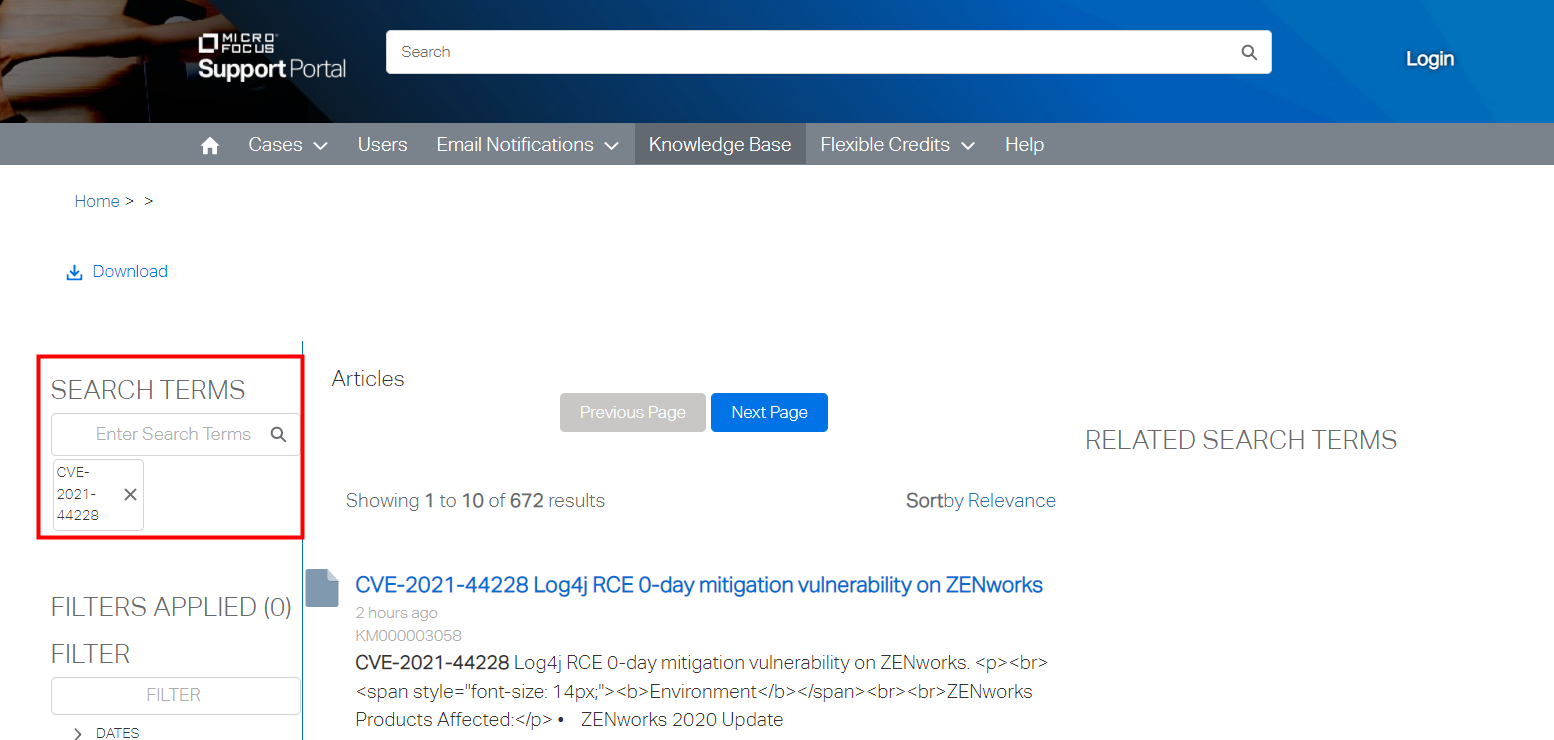Screen dimensions: 1554x740
Task: Click the Next Page button
Action: click(x=769, y=413)
